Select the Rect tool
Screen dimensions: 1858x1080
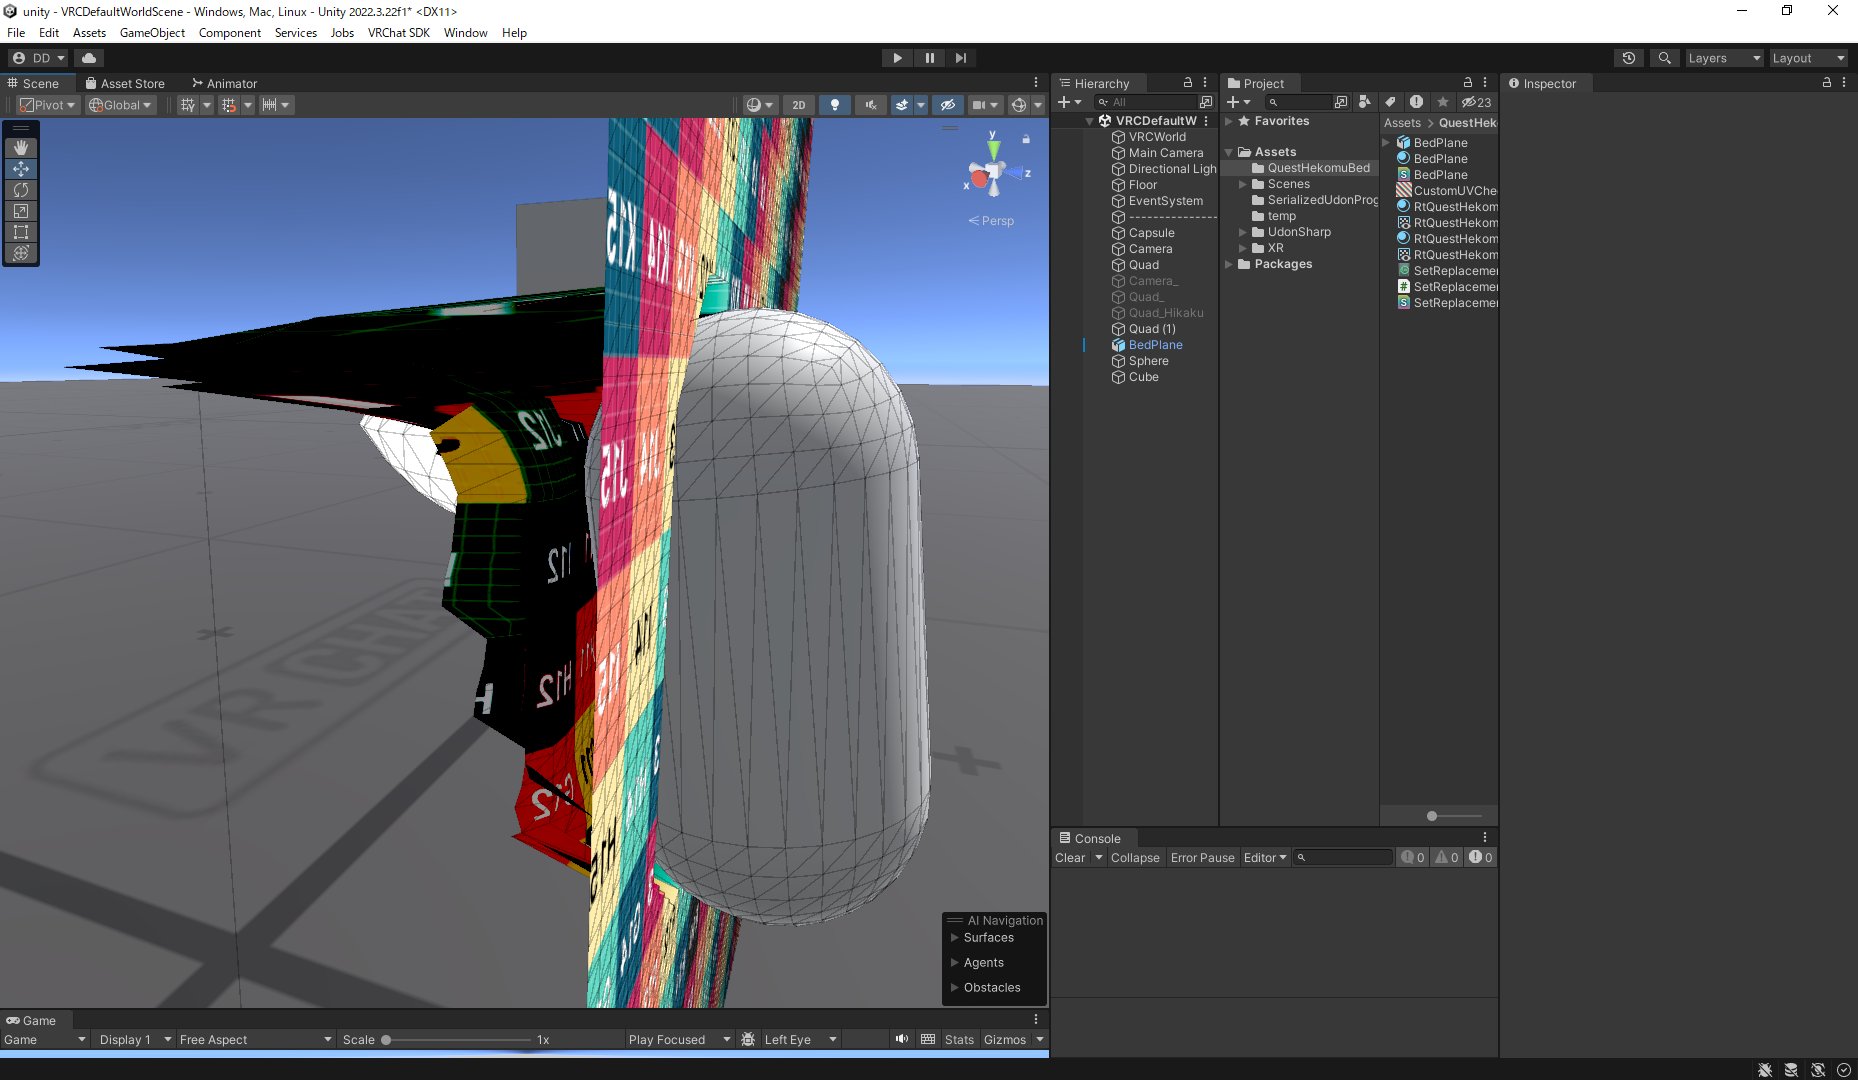click(21, 231)
